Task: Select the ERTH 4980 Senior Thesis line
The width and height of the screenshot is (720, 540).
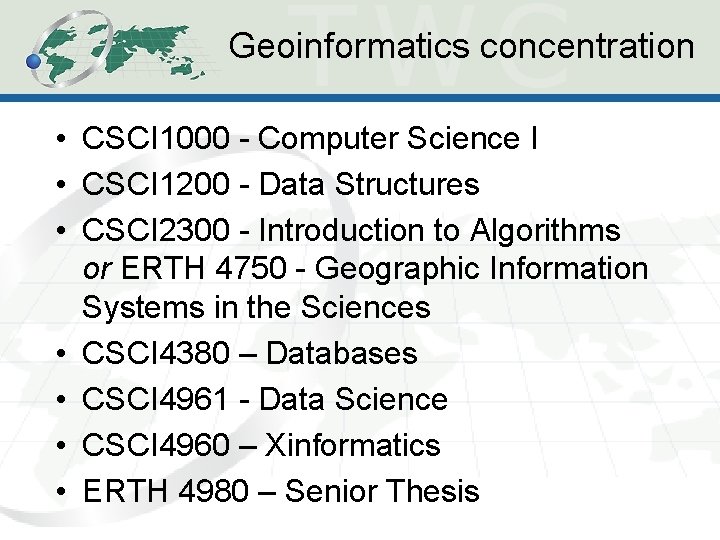Action: tap(281, 491)
